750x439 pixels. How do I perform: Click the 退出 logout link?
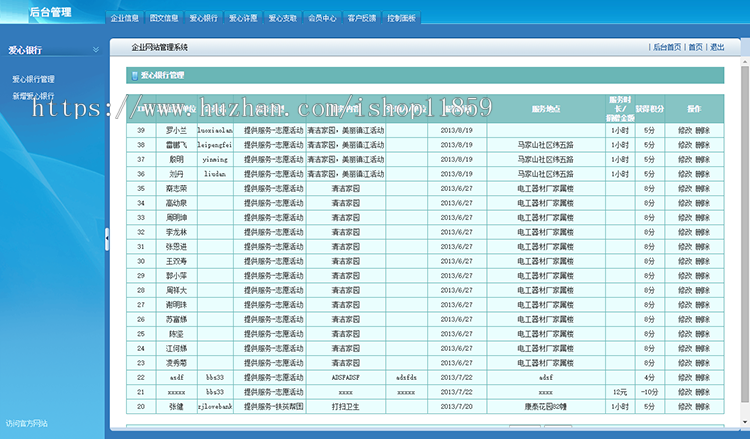click(717, 47)
